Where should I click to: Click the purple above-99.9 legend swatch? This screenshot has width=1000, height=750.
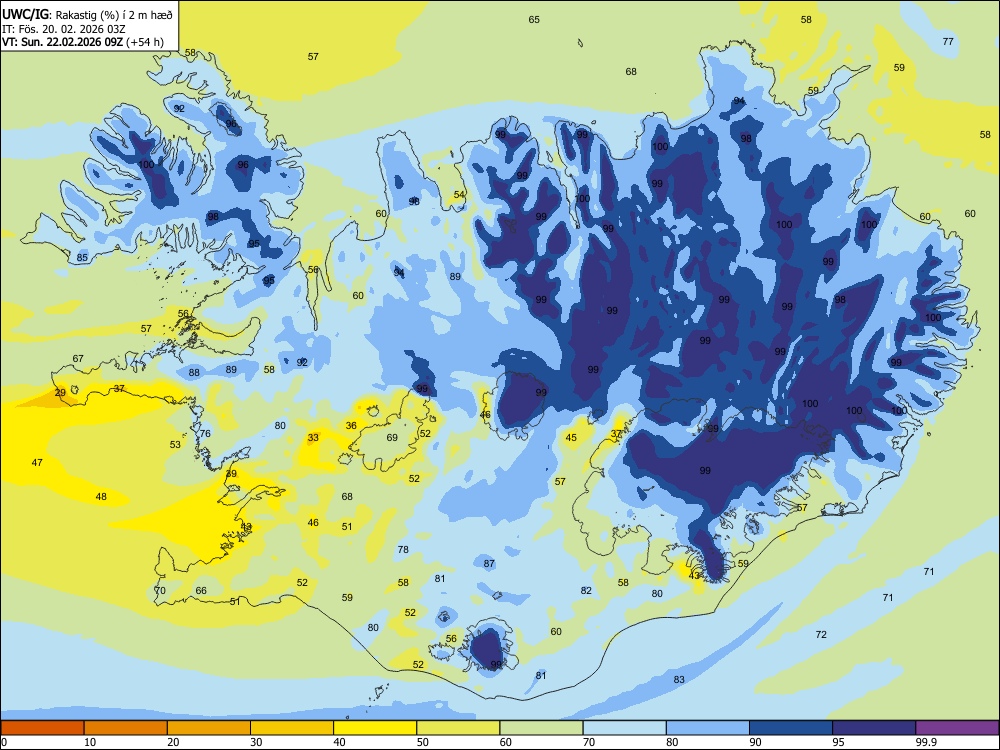[x=957, y=728]
